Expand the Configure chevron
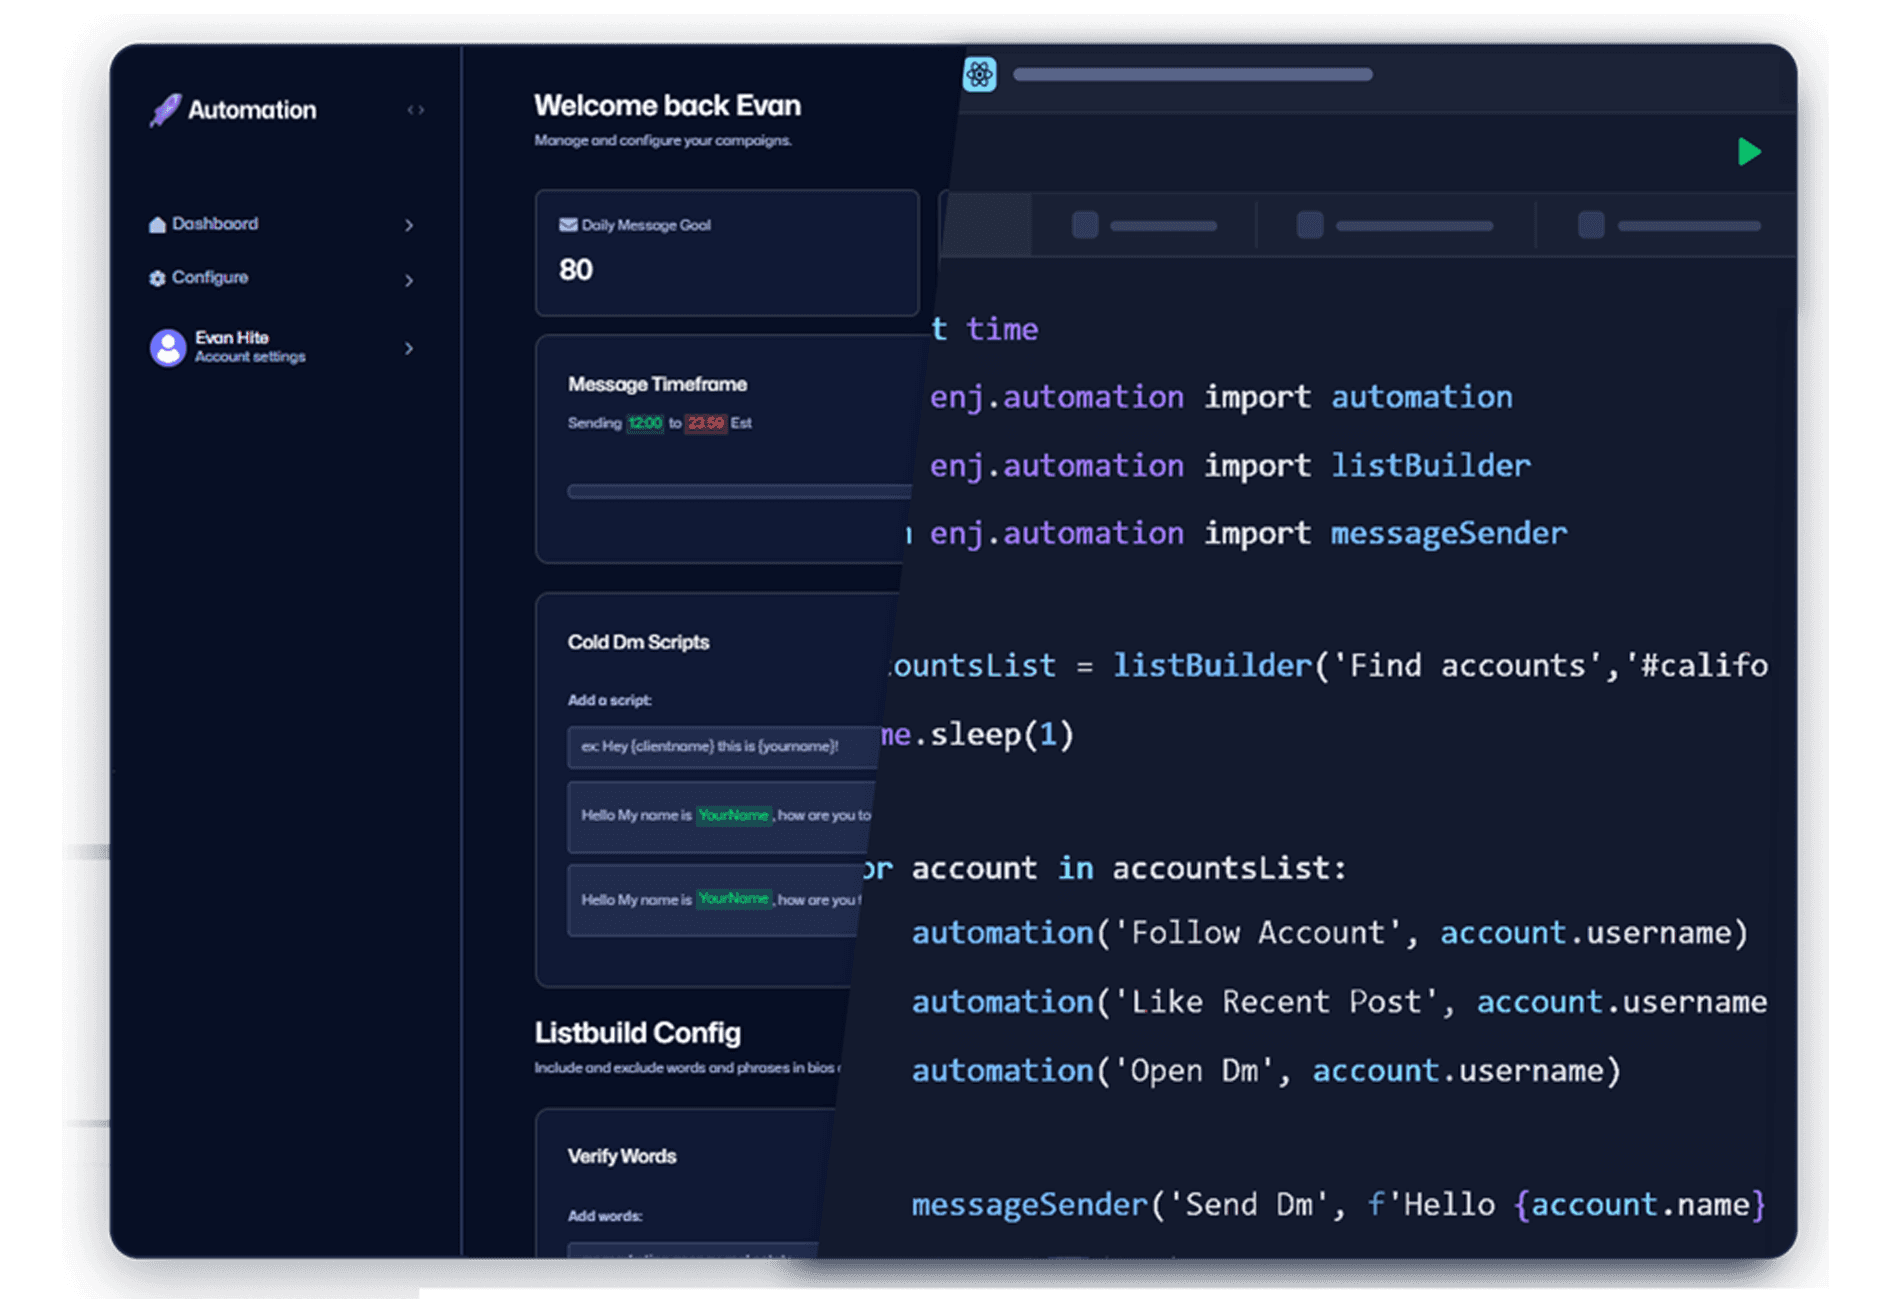 point(409,280)
